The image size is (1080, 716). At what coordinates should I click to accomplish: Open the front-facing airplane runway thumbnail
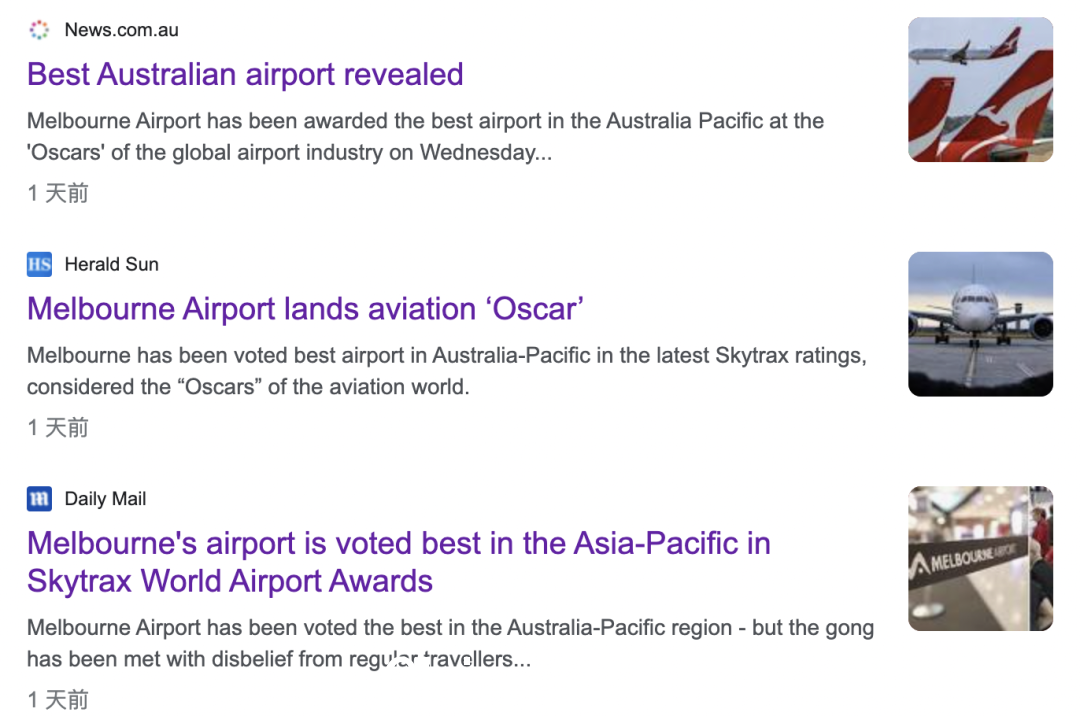(980, 324)
